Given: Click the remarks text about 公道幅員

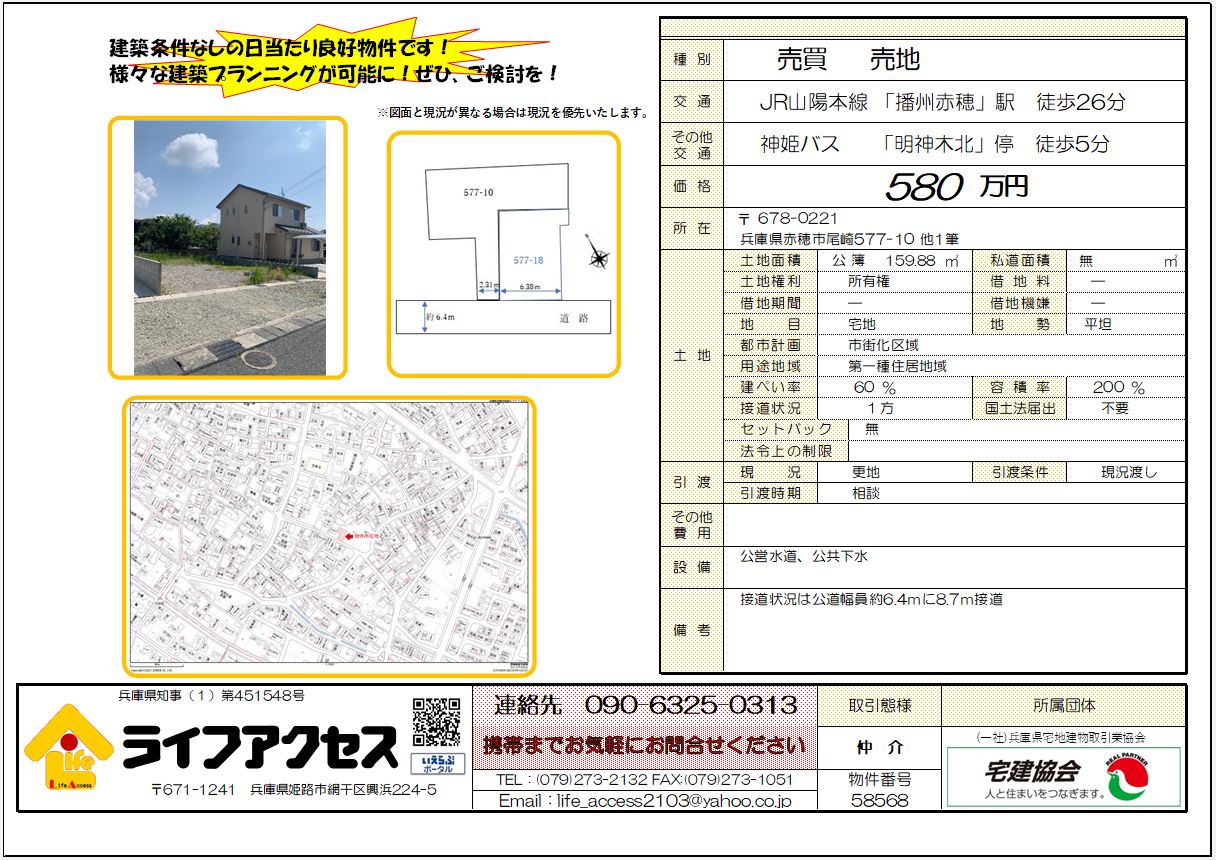Looking at the screenshot, I should coord(870,599).
